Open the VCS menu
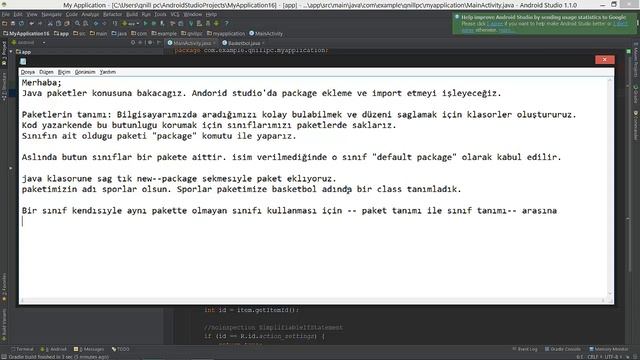This screenshot has height=360, width=640. pyautogui.click(x=175, y=14)
